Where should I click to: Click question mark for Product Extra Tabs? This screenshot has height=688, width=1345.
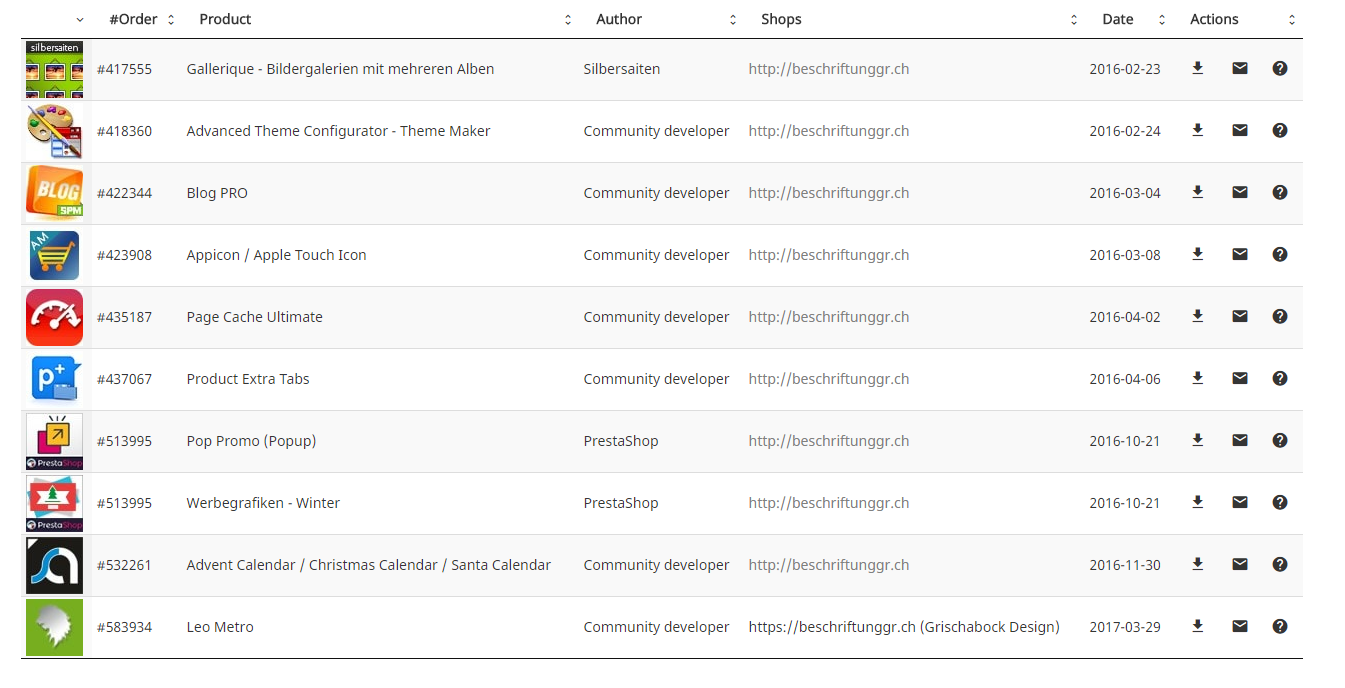[1279, 378]
